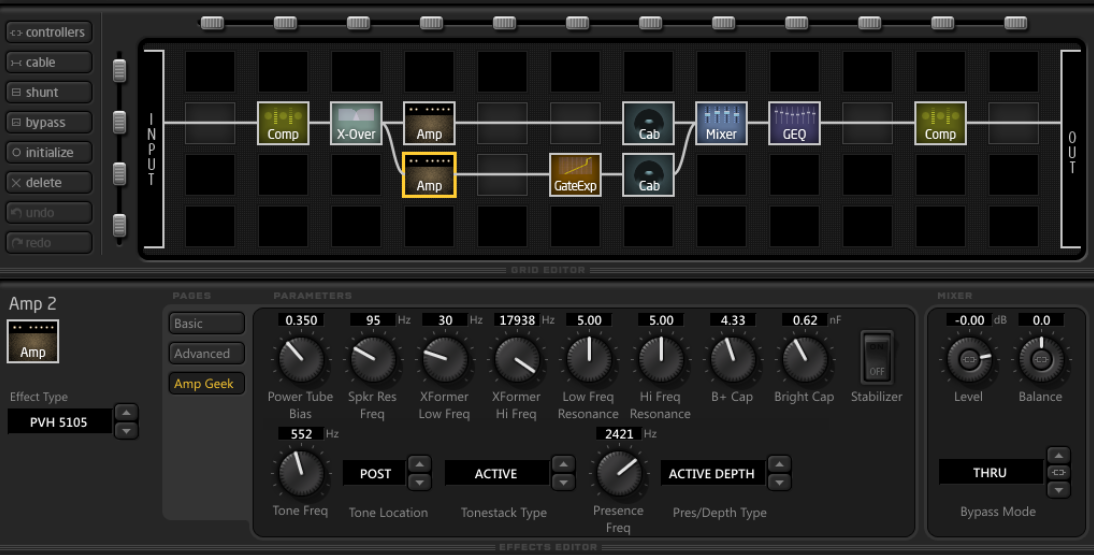Switch to the Amp Geek page
The width and height of the screenshot is (1094, 555).
207,383
